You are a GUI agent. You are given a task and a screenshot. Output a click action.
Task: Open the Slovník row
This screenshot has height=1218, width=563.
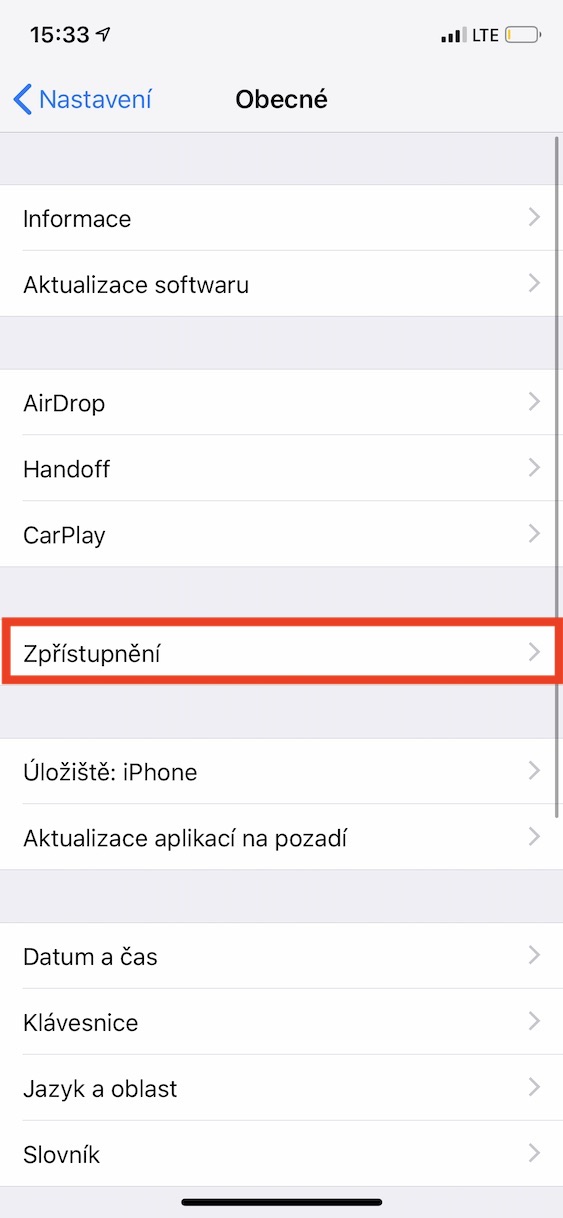coord(281,1154)
